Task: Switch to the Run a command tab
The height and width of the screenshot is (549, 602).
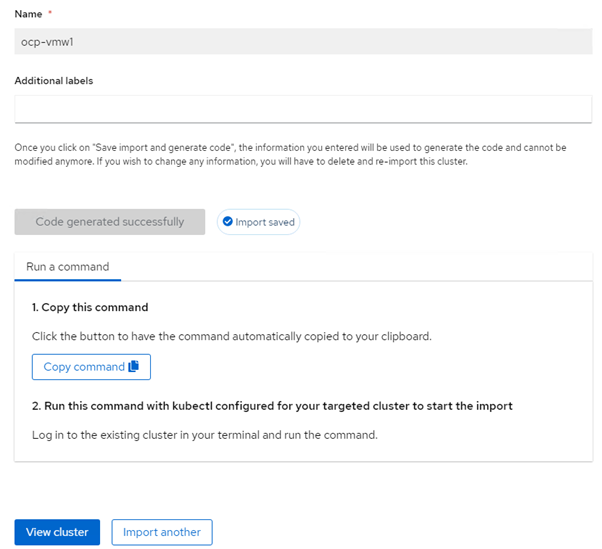Action: 67,267
